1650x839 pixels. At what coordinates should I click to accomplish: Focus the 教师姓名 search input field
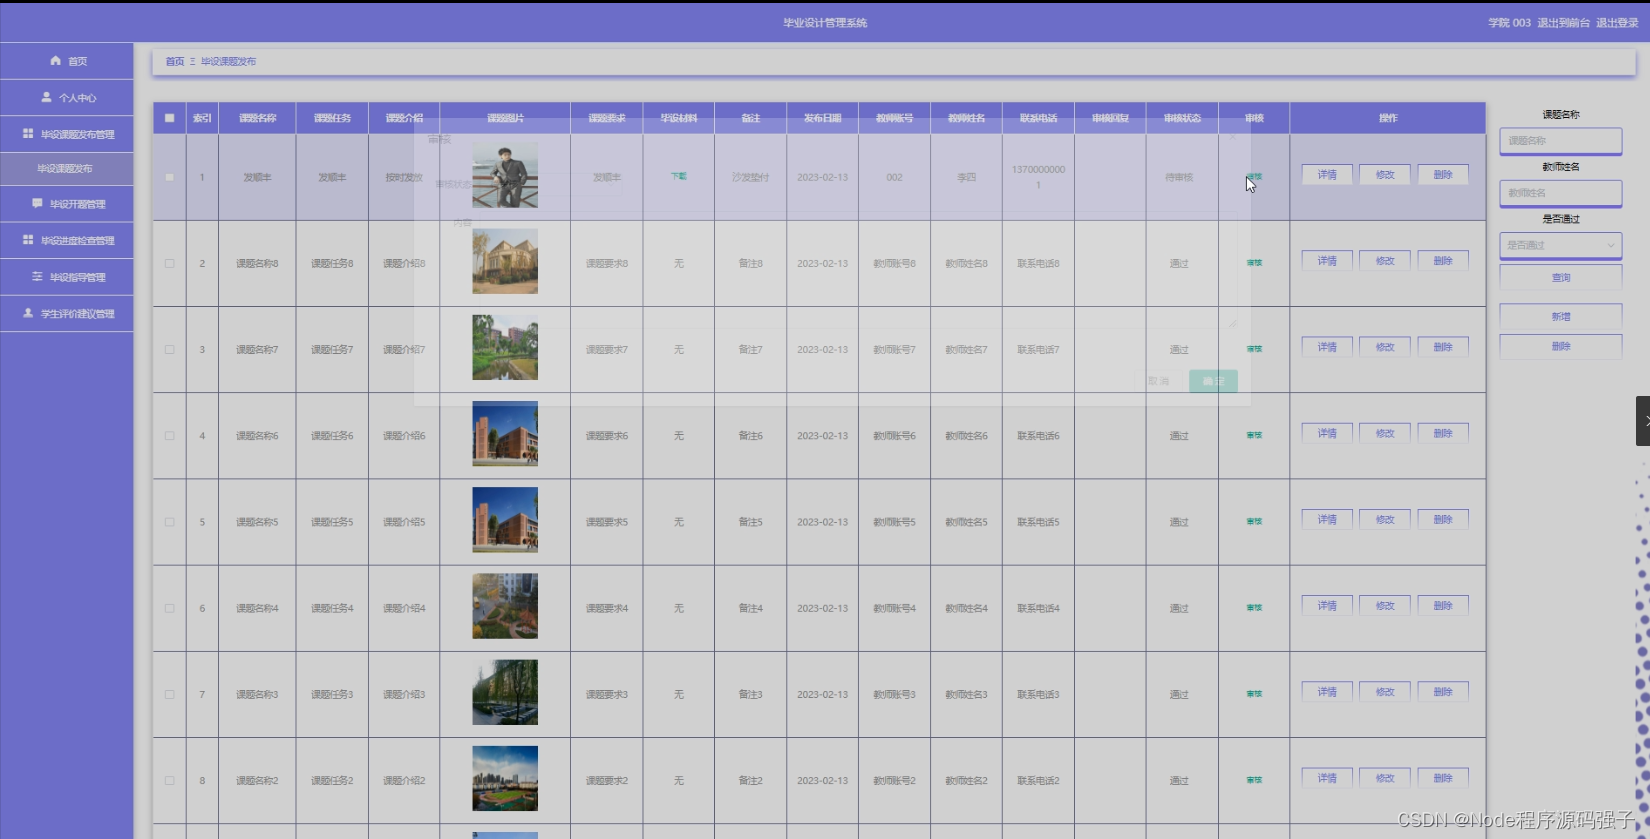[x=1560, y=193]
